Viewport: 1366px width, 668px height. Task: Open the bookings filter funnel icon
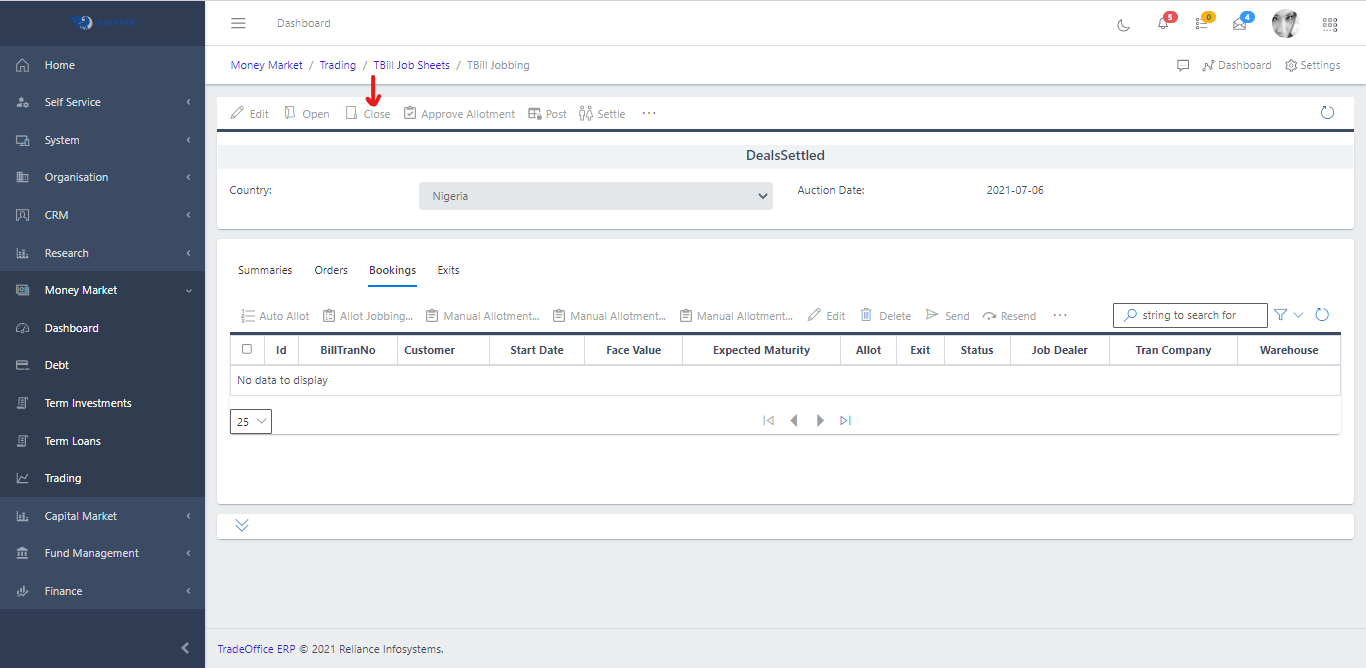pos(1280,315)
